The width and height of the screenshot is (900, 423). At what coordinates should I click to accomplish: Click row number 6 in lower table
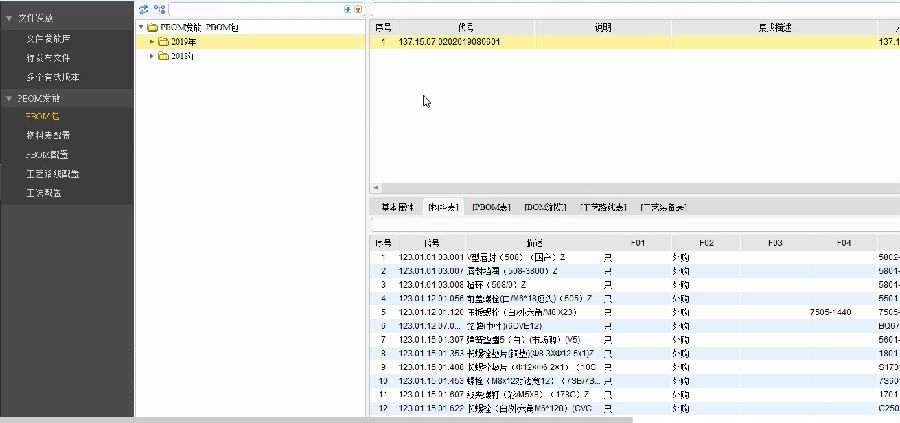point(383,326)
